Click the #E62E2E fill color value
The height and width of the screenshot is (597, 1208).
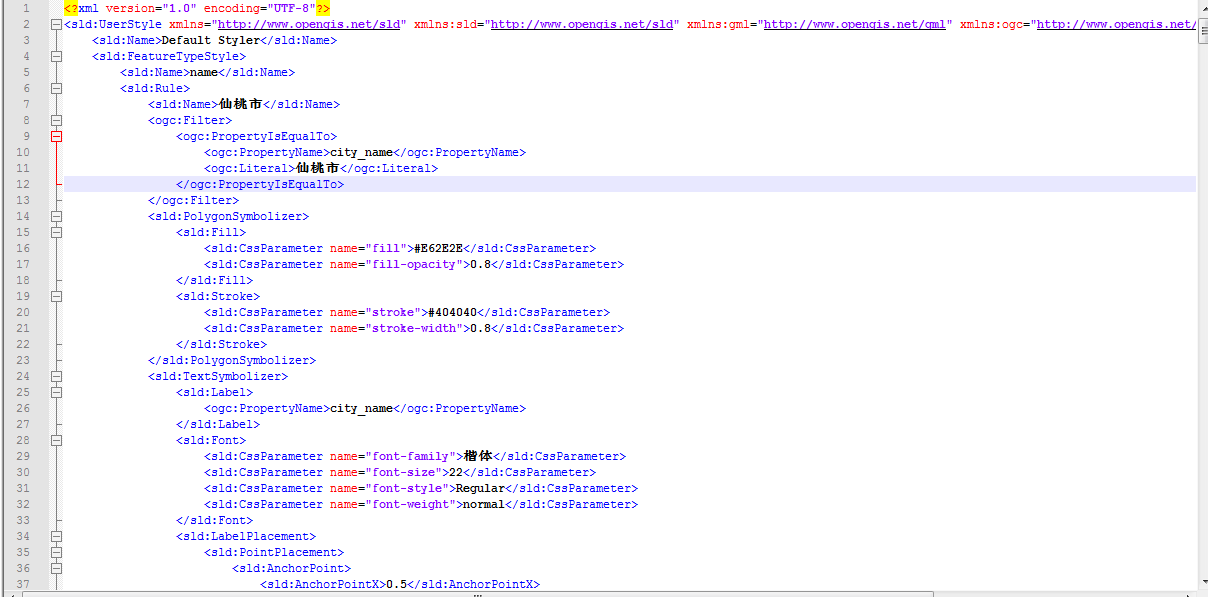pos(443,248)
